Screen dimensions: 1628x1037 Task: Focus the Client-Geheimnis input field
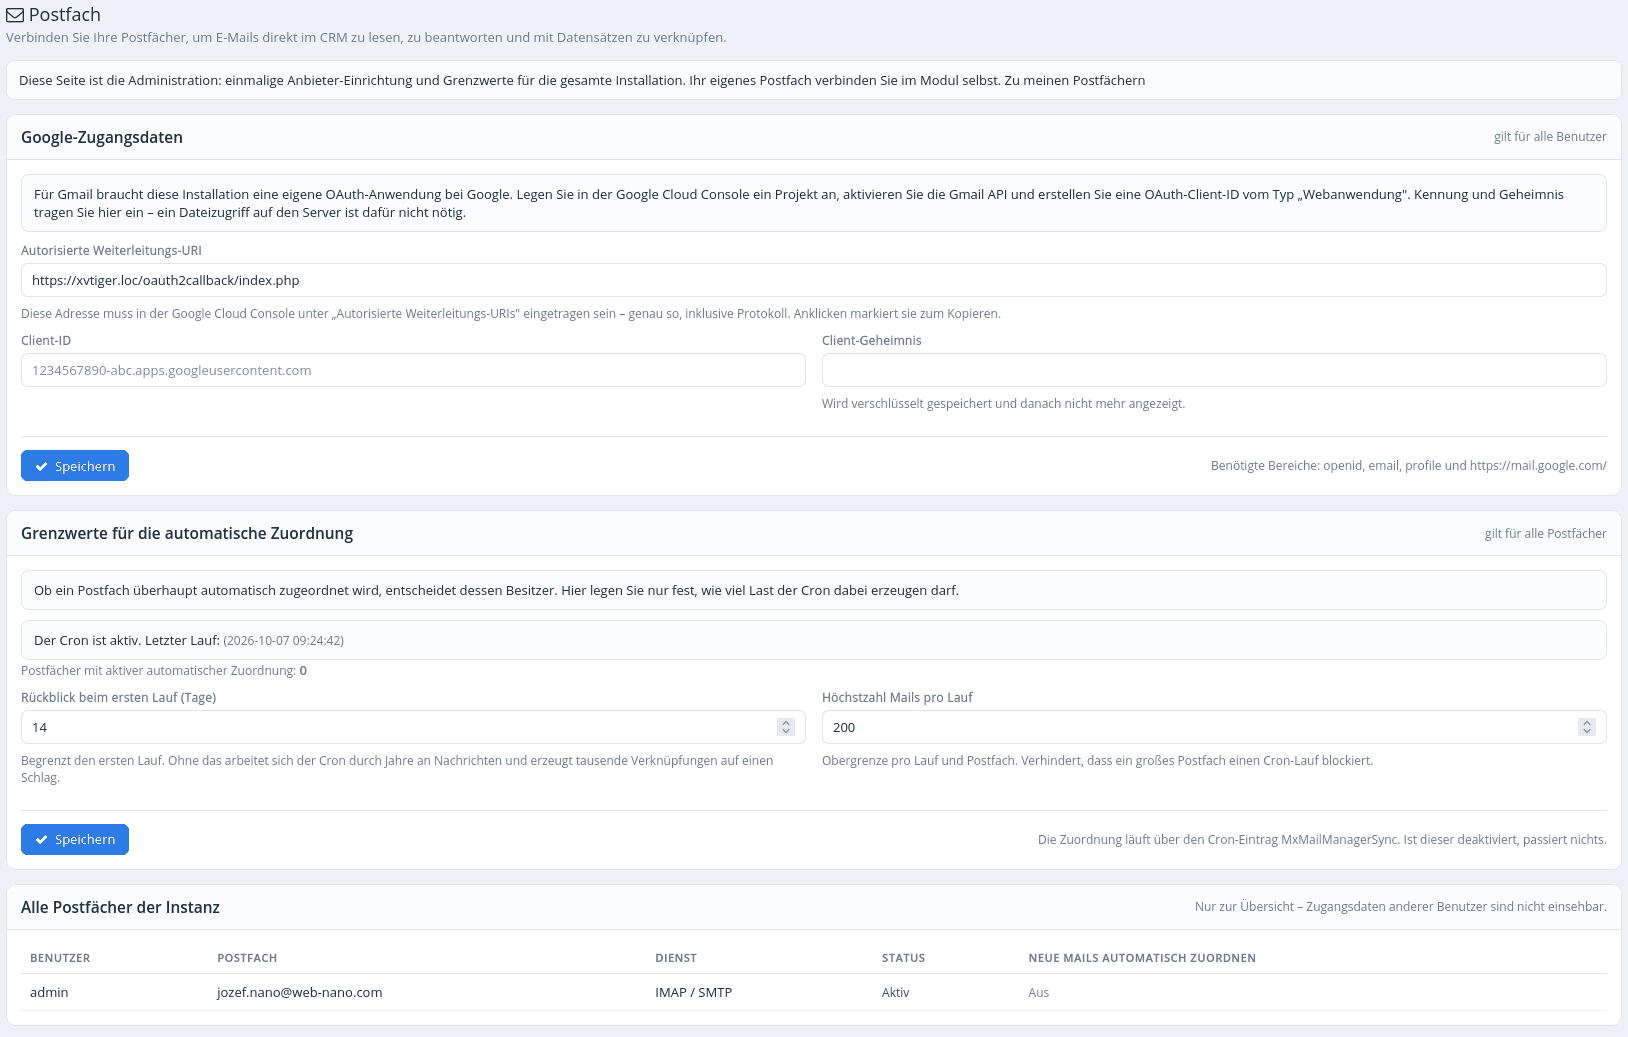click(x=1214, y=370)
